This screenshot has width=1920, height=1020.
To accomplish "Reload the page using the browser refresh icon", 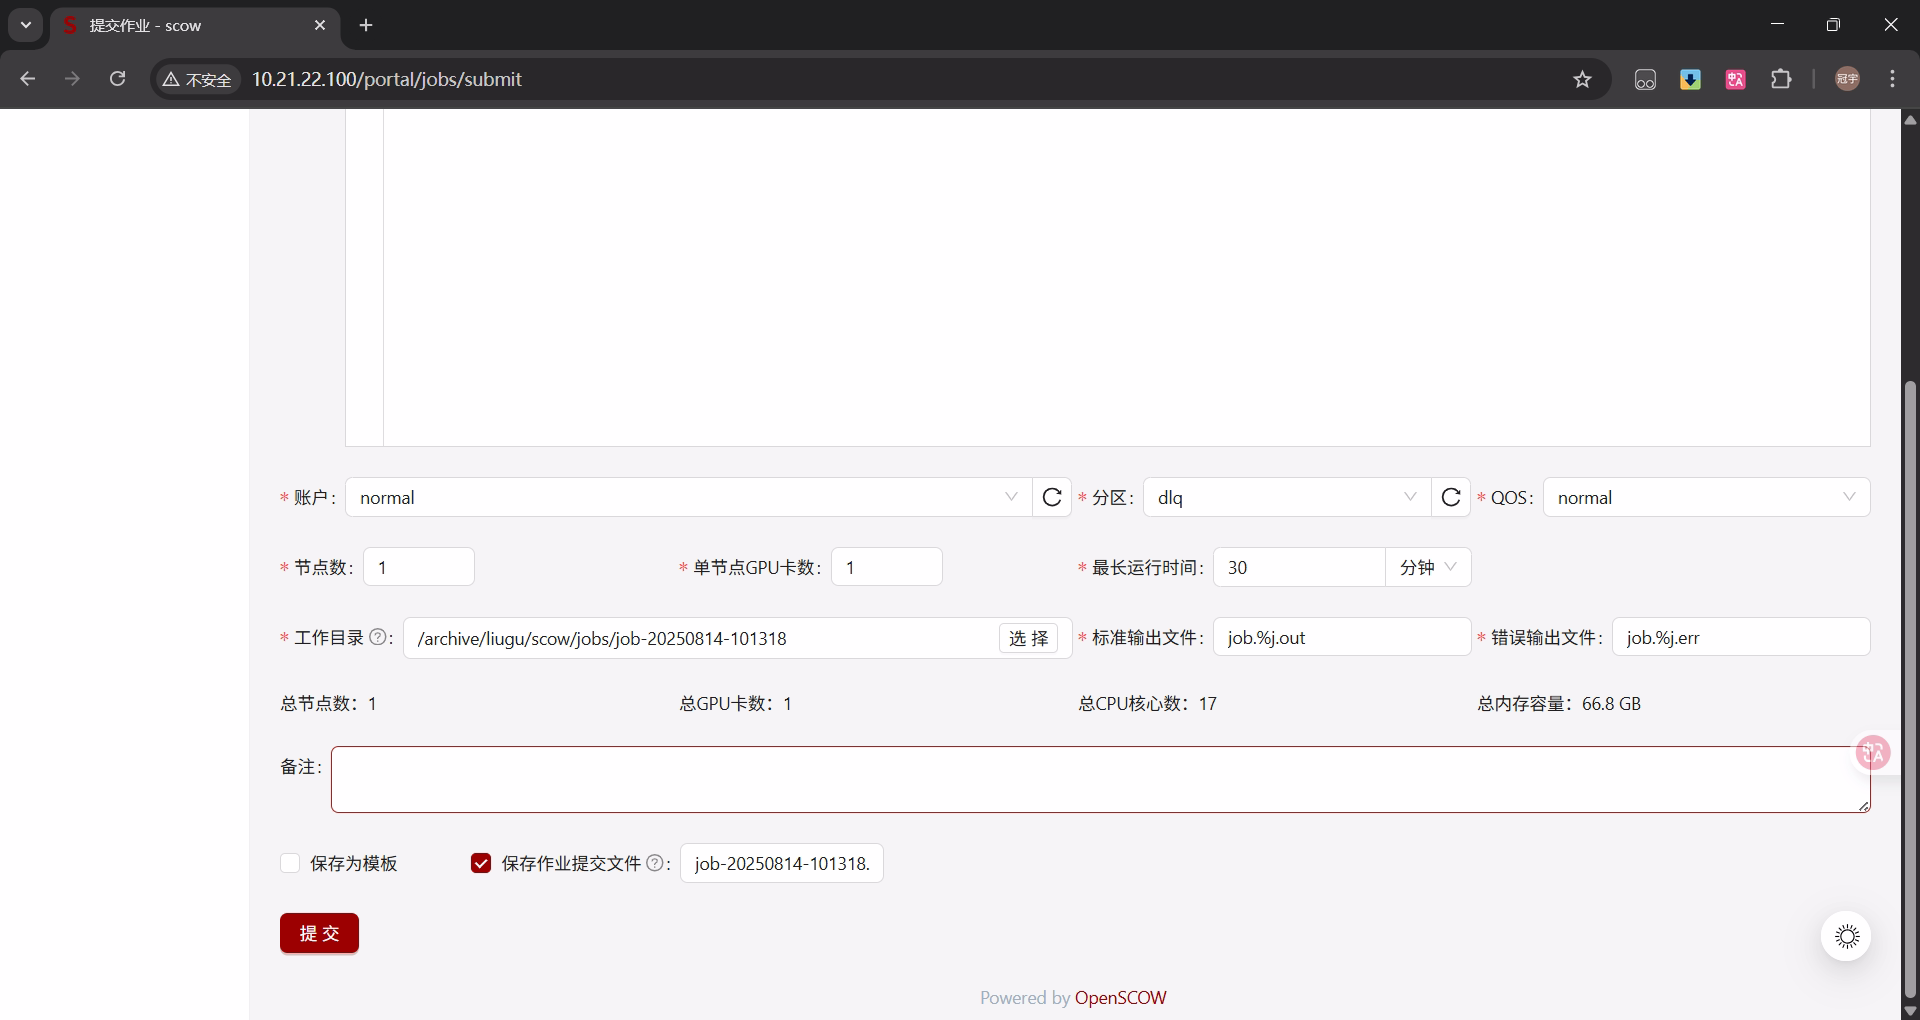I will pyautogui.click(x=117, y=79).
